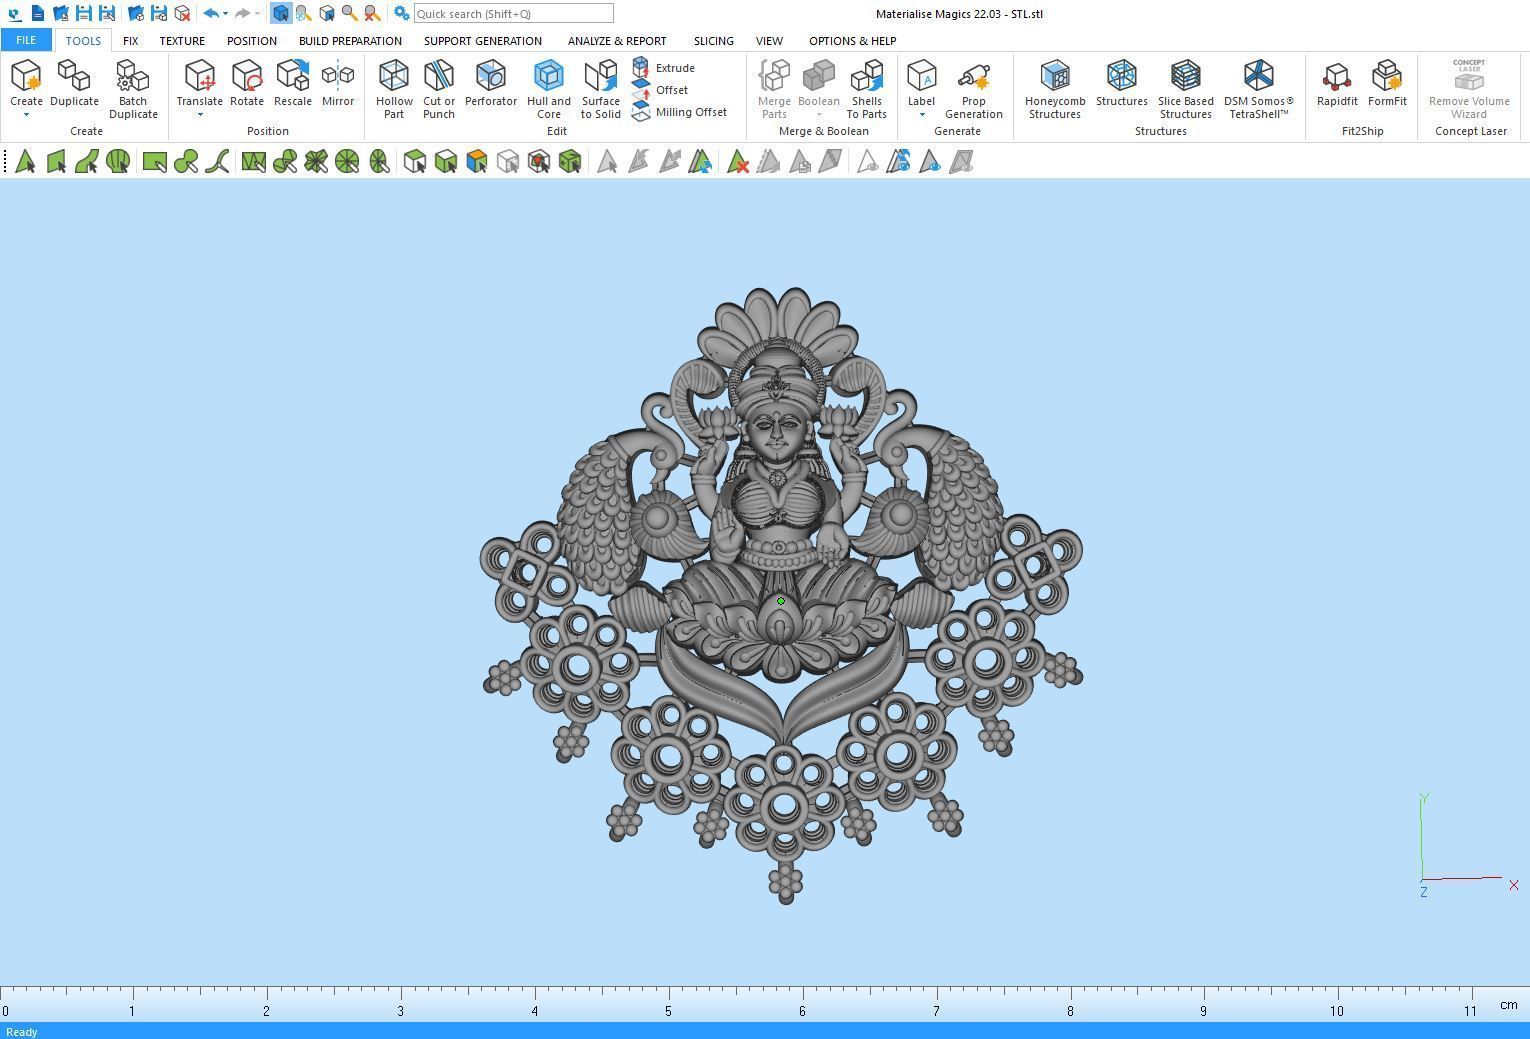Select the mark shell tool
The height and width of the screenshot is (1039, 1530).
[x=118, y=161]
